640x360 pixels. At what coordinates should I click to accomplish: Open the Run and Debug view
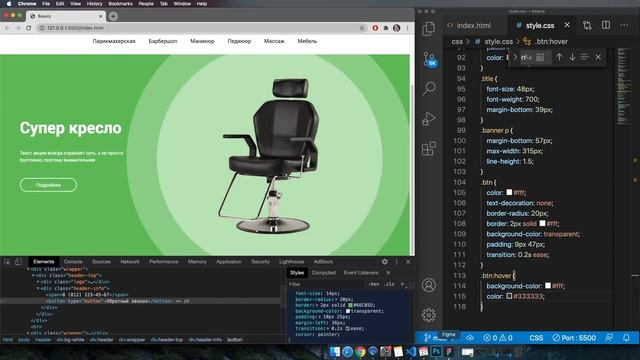coord(429,118)
